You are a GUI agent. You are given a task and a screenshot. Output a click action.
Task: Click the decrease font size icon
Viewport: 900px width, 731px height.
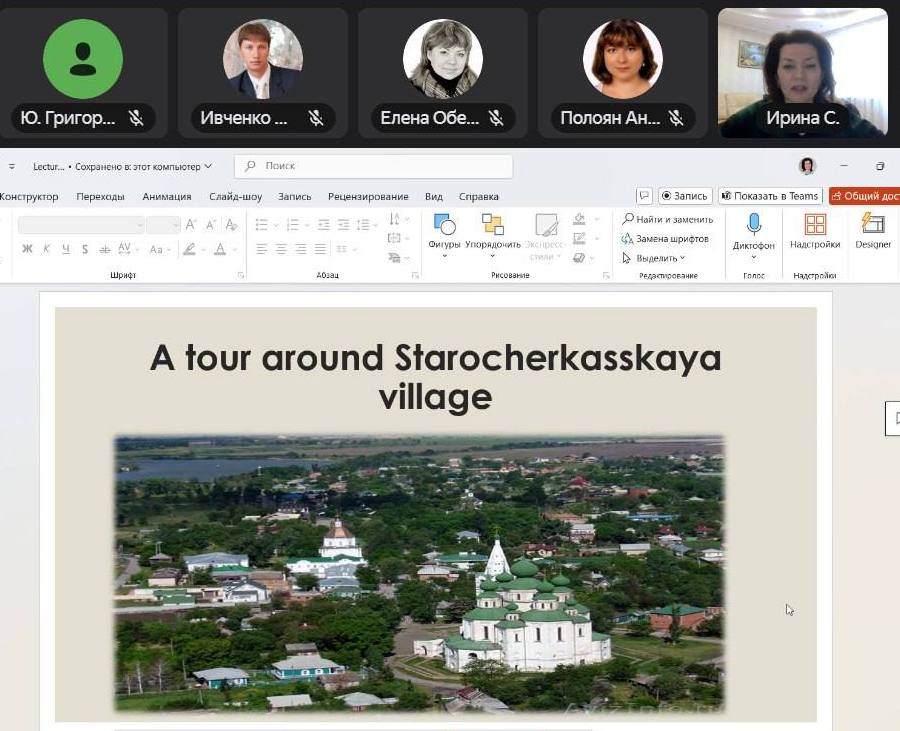211,225
